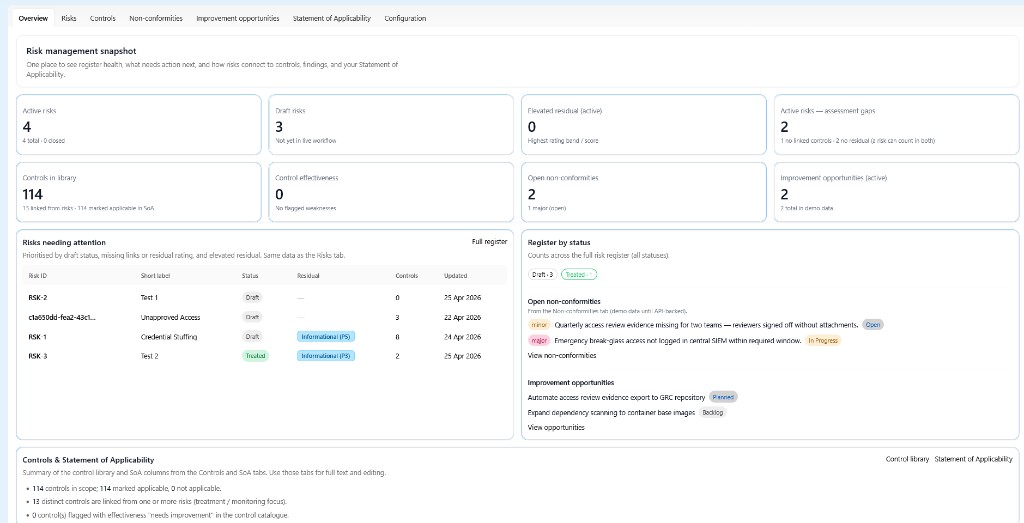Click the Planned badge on automate access review
The height and width of the screenshot is (523, 1024).
click(x=724, y=397)
